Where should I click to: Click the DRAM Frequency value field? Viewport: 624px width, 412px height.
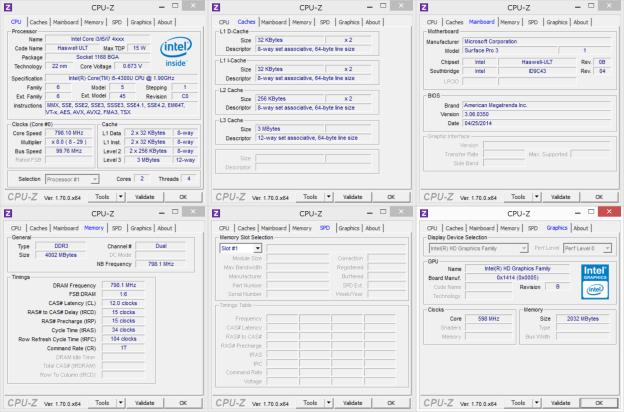123,285
